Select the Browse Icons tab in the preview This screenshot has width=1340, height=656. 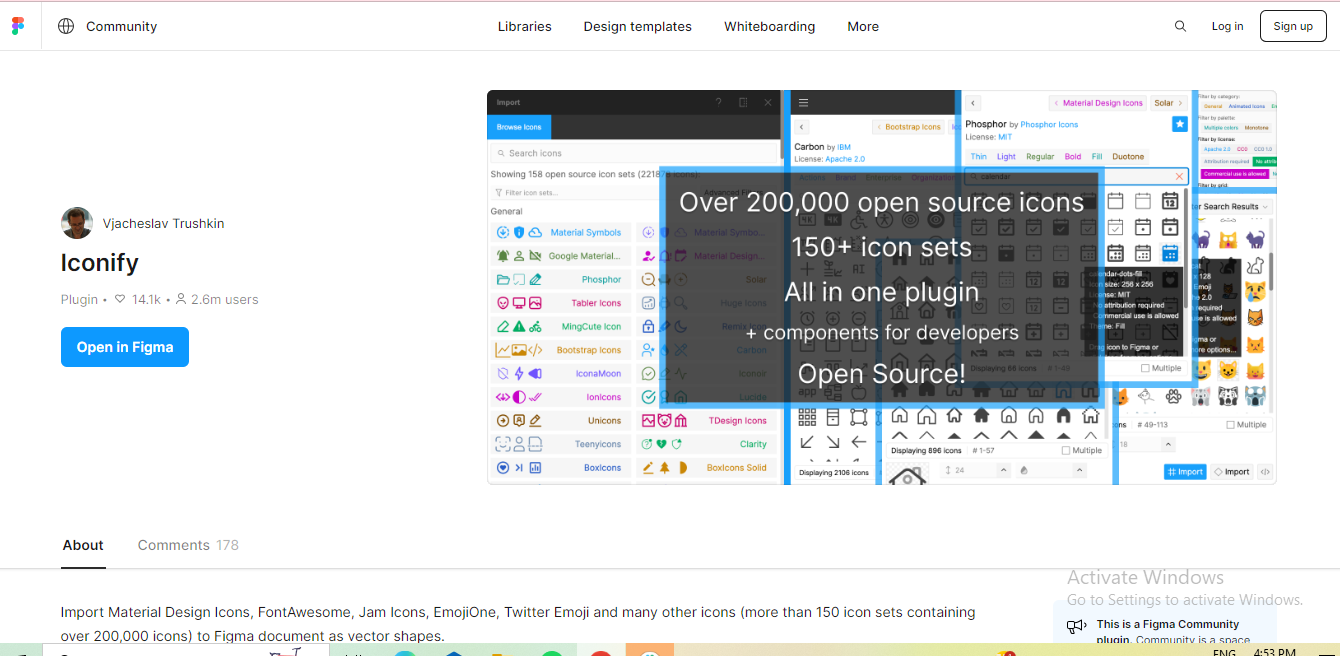point(519,127)
